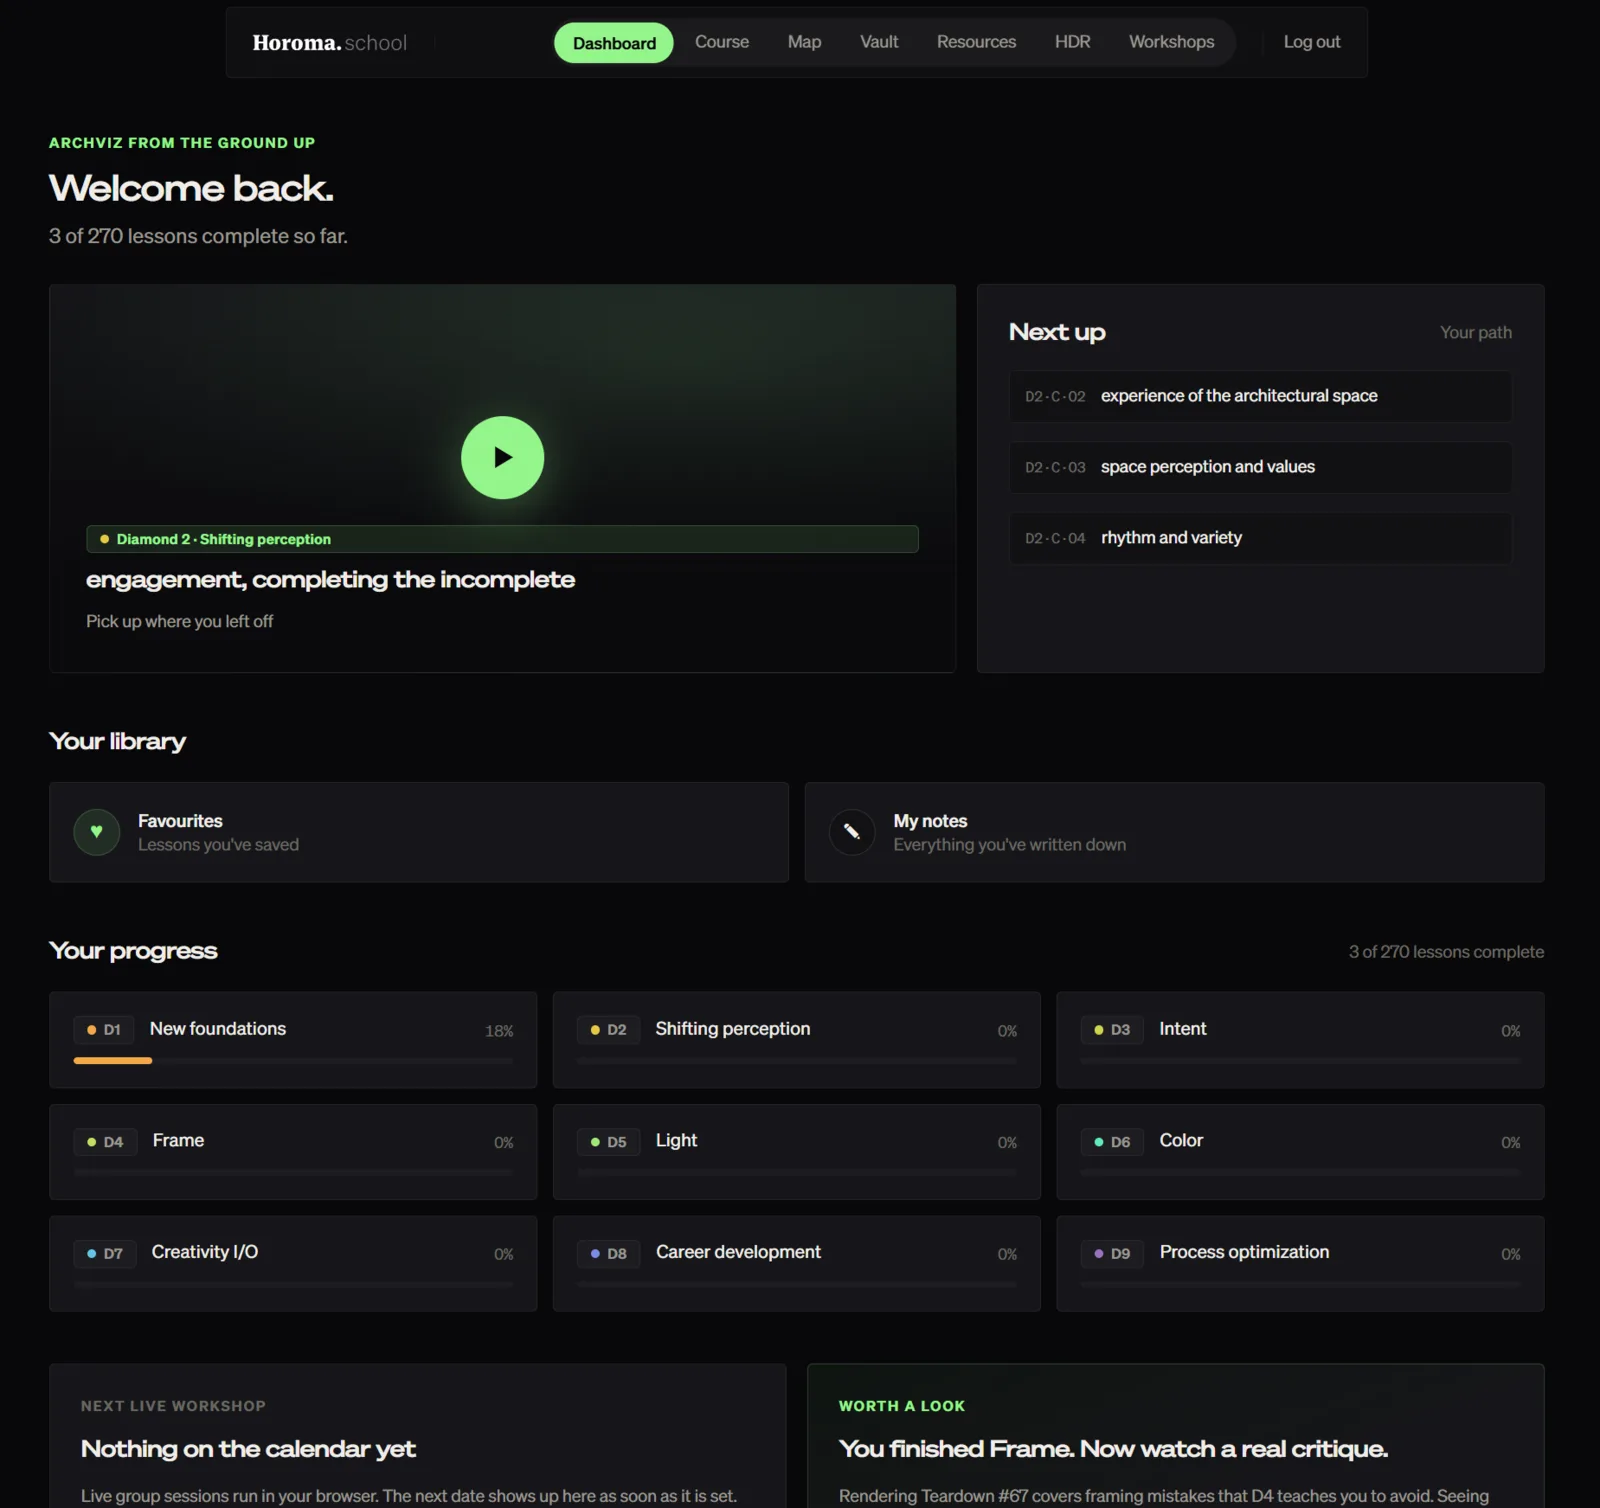The width and height of the screenshot is (1600, 1508).
Task: Open My notes pencil icon
Action: (x=852, y=832)
